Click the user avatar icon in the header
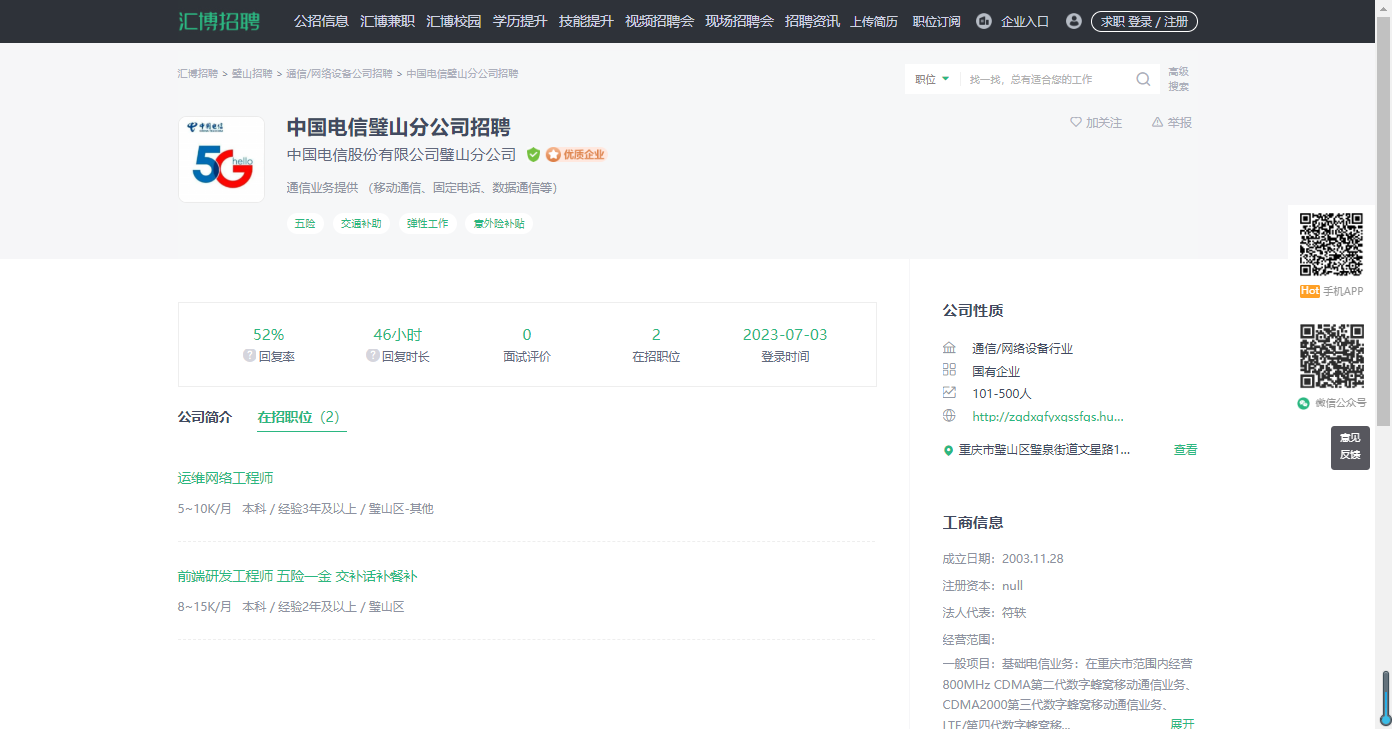Screen dimensions: 1392x729 pyautogui.click(x=1074, y=21)
